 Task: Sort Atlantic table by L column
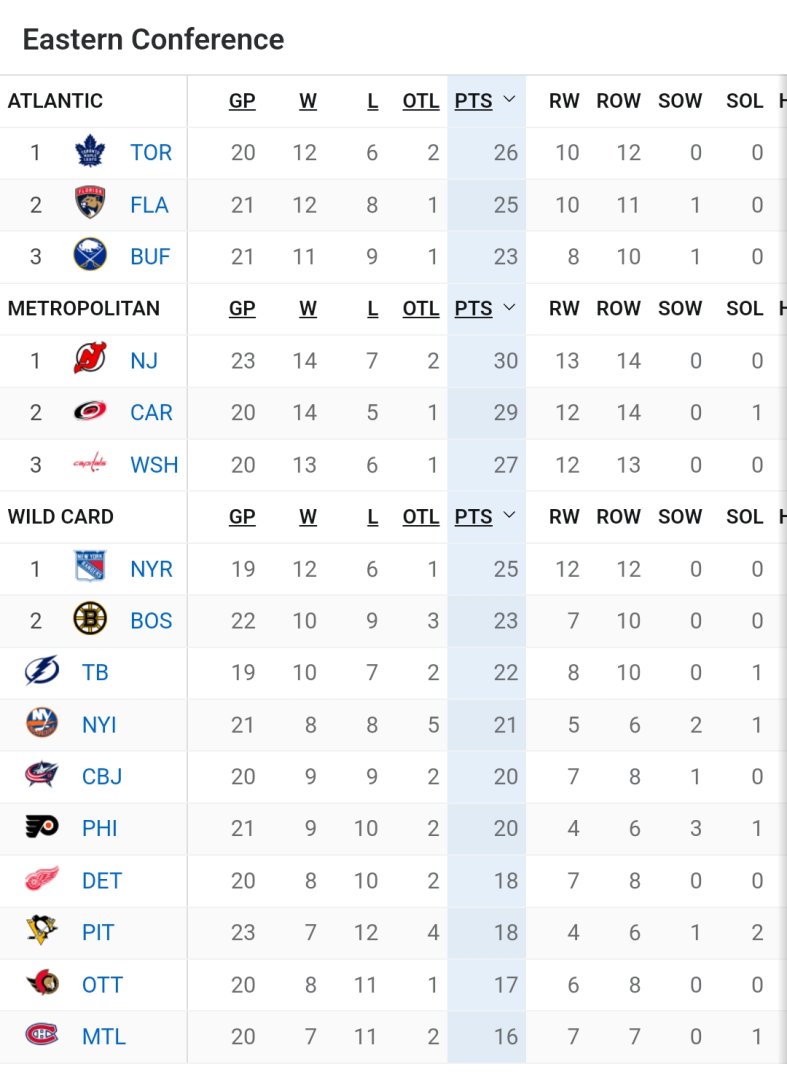[x=372, y=101]
